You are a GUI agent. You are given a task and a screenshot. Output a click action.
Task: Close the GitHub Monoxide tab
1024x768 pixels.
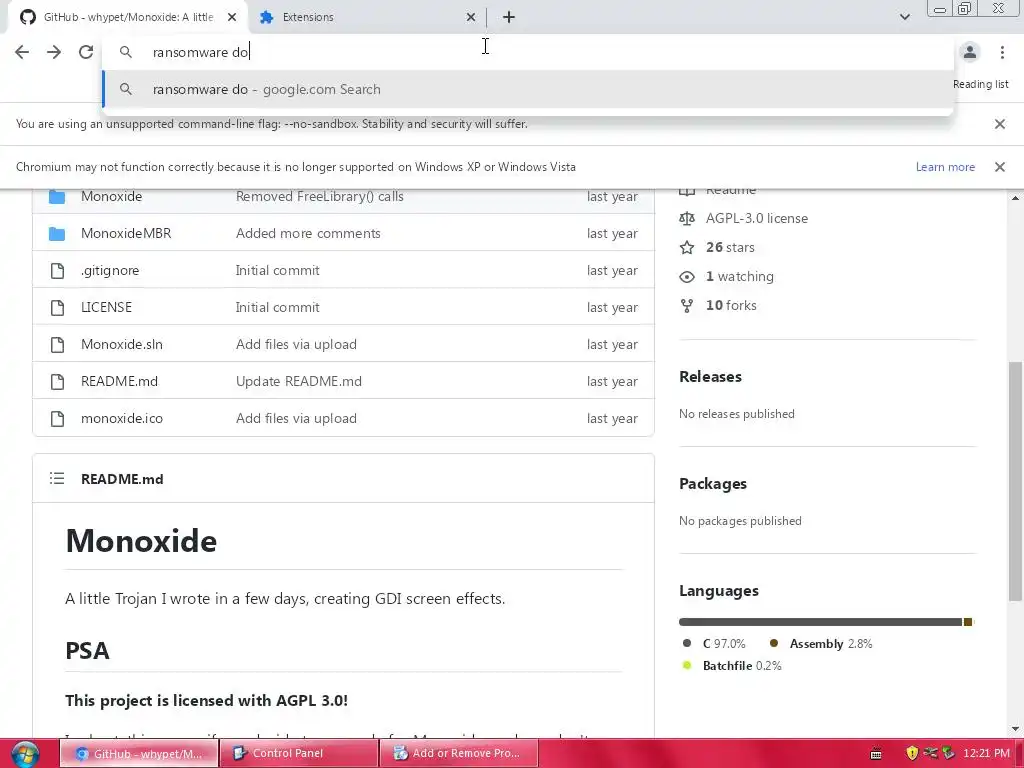click(232, 17)
